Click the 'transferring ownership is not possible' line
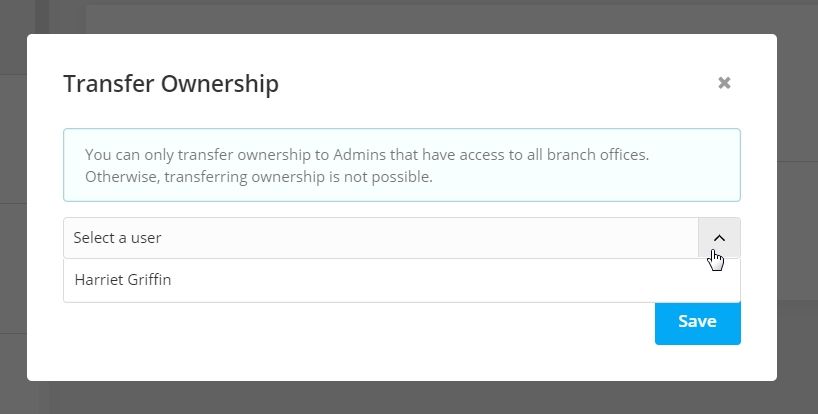 click(259, 177)
